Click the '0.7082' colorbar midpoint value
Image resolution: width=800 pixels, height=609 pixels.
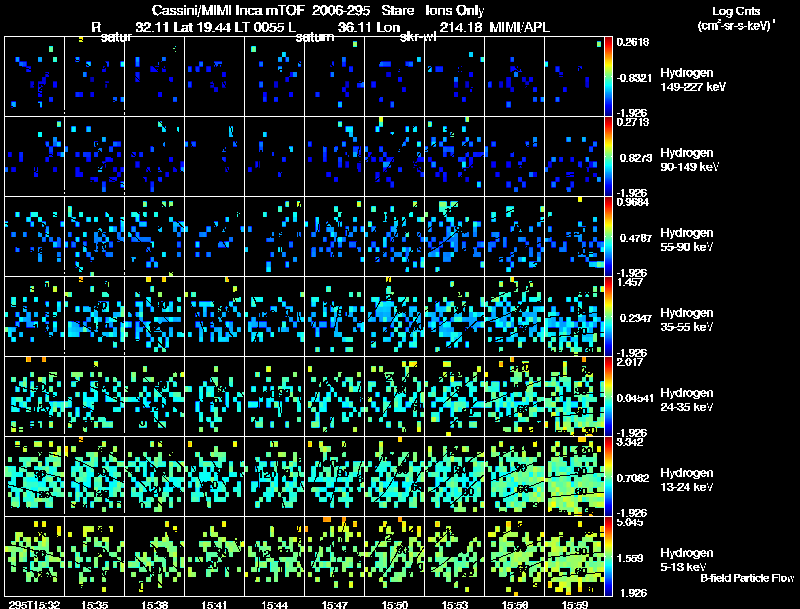(633, 478)
